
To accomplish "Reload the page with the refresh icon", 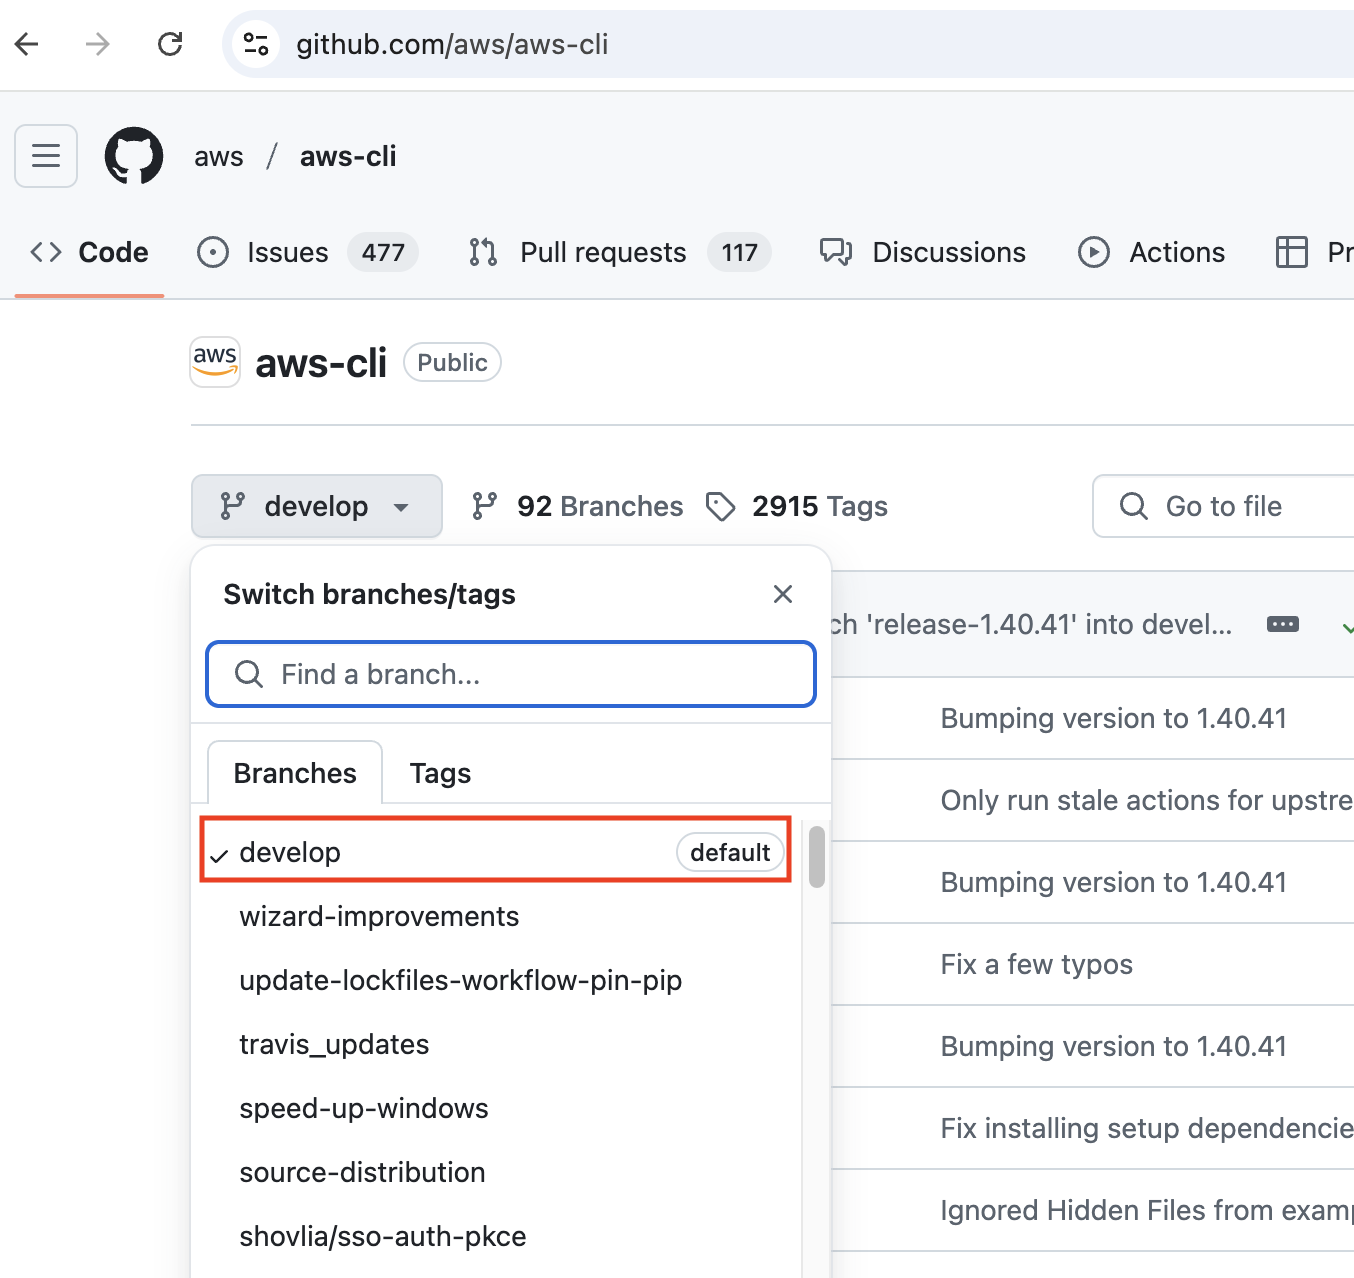I will 170,44.
